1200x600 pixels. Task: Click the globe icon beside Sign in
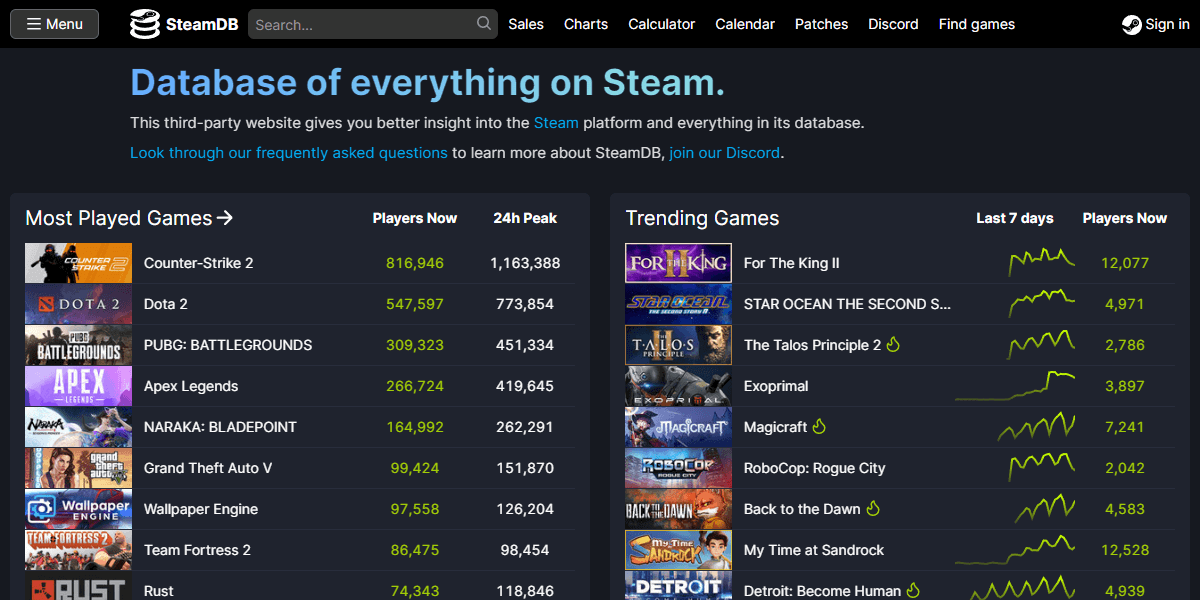pyautogui.click(x=1130, y=23)
